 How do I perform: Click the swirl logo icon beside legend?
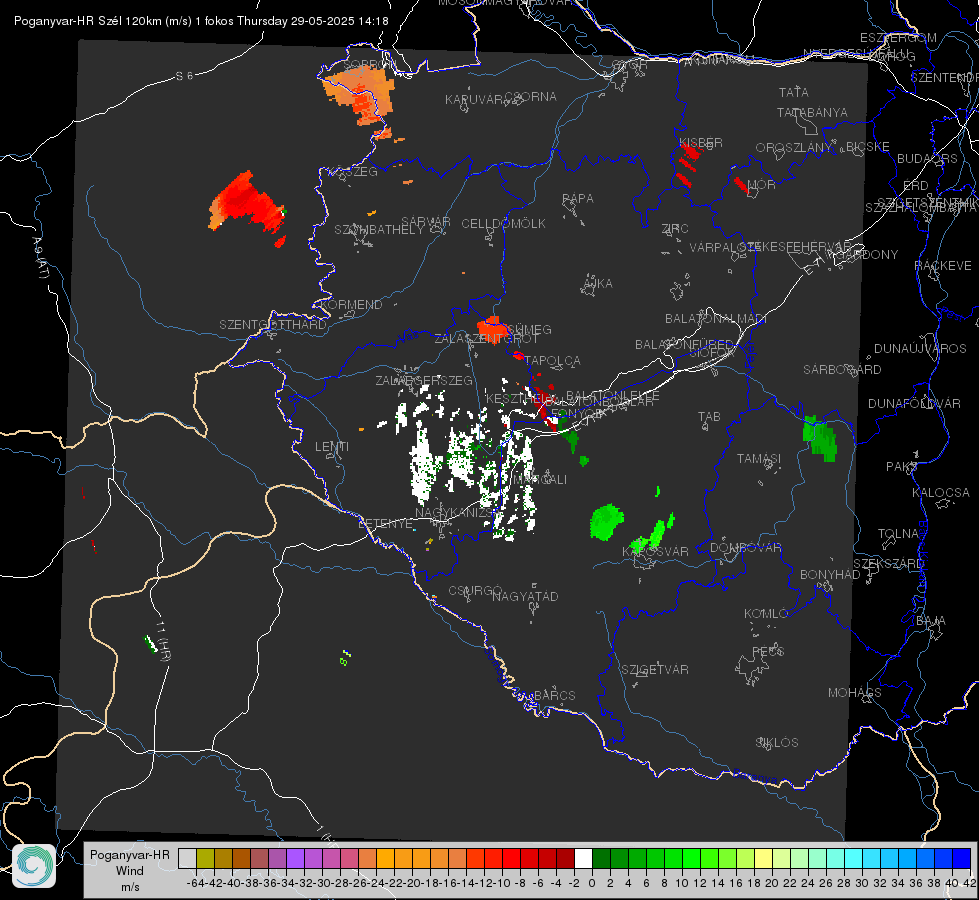click(x=34, y=866)
